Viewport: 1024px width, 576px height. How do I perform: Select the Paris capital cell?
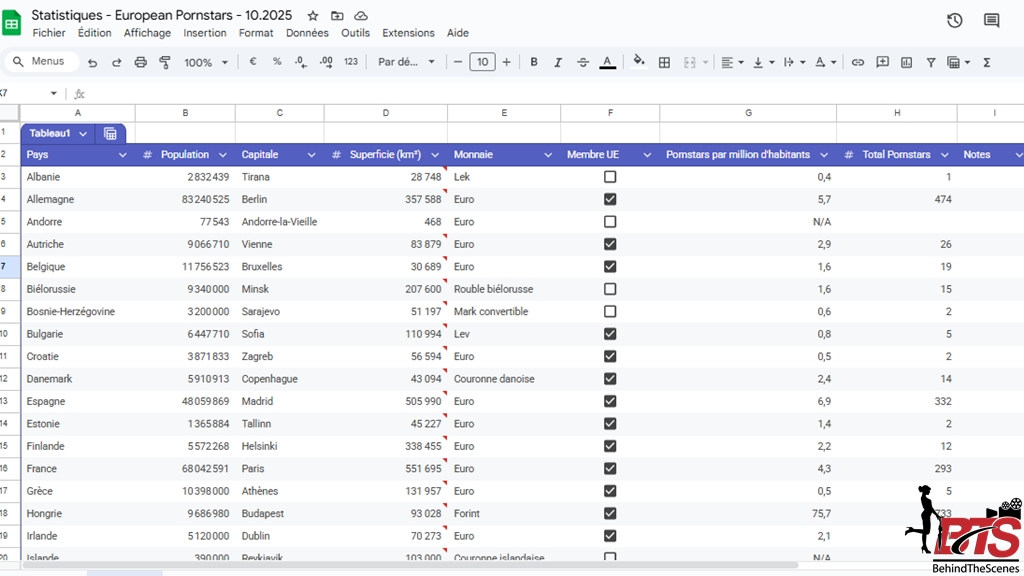(279, 469)
